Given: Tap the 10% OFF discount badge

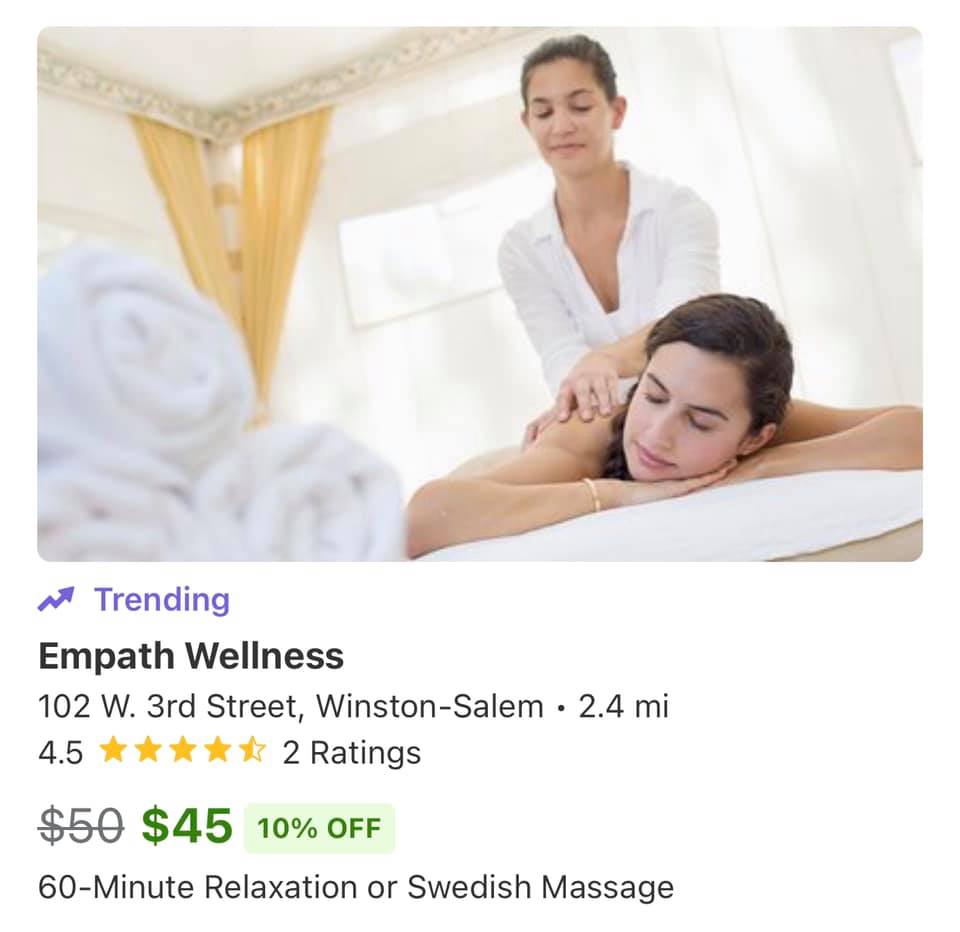Looking at the screenshot, I should pyautogui.click(x=320, y=828).
